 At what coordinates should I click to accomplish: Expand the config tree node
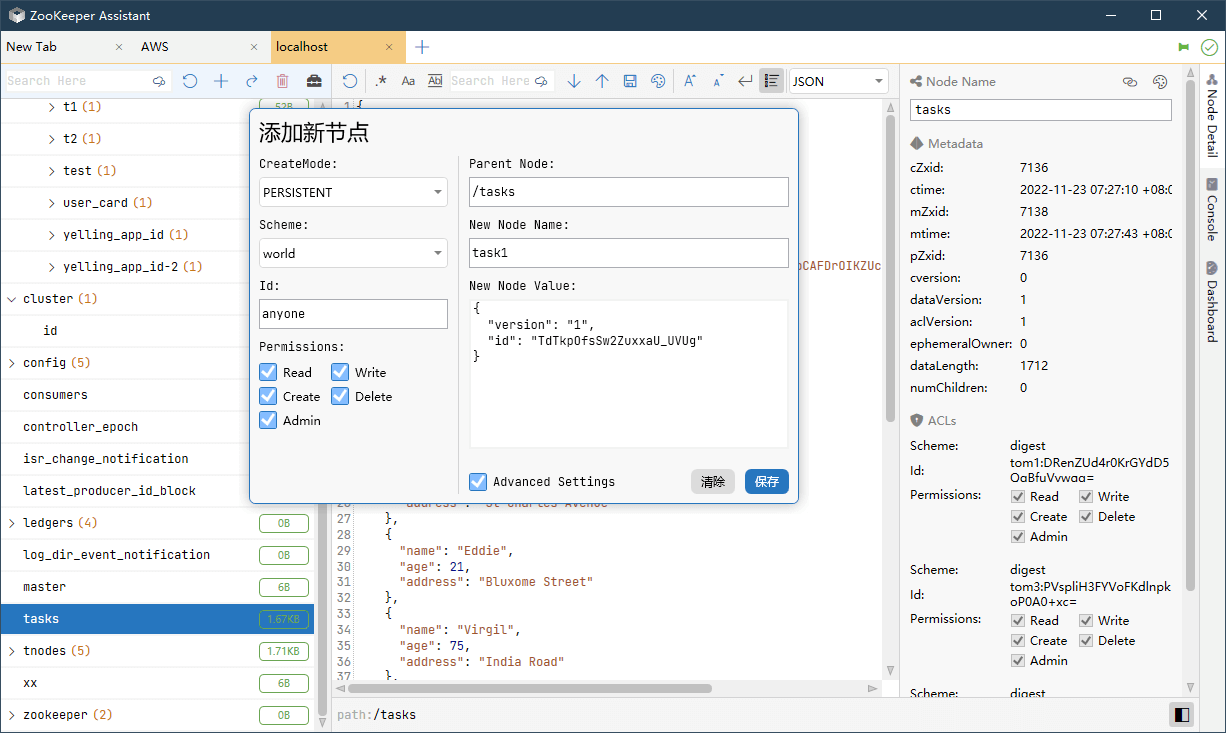pyautogui.click(x=12, y=363)
